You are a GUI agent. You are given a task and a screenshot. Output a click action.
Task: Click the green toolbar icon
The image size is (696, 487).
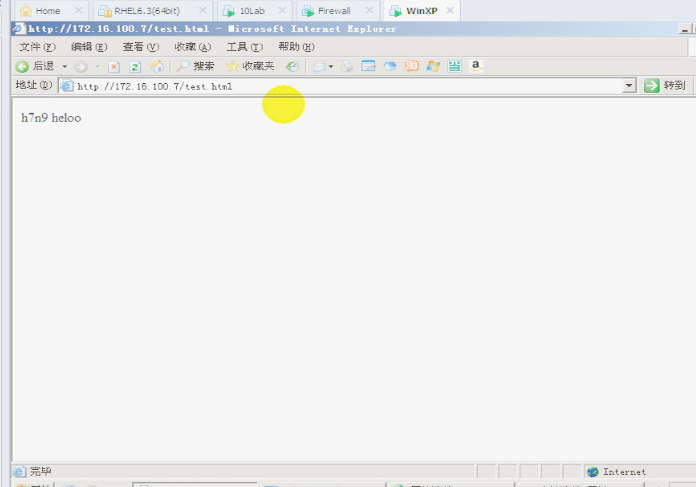click(454, 66)
